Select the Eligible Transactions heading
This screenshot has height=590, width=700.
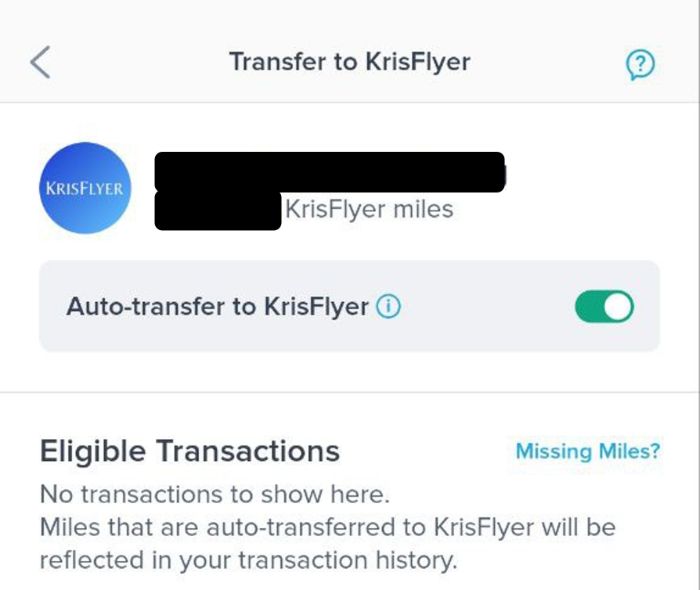point(189,451)
